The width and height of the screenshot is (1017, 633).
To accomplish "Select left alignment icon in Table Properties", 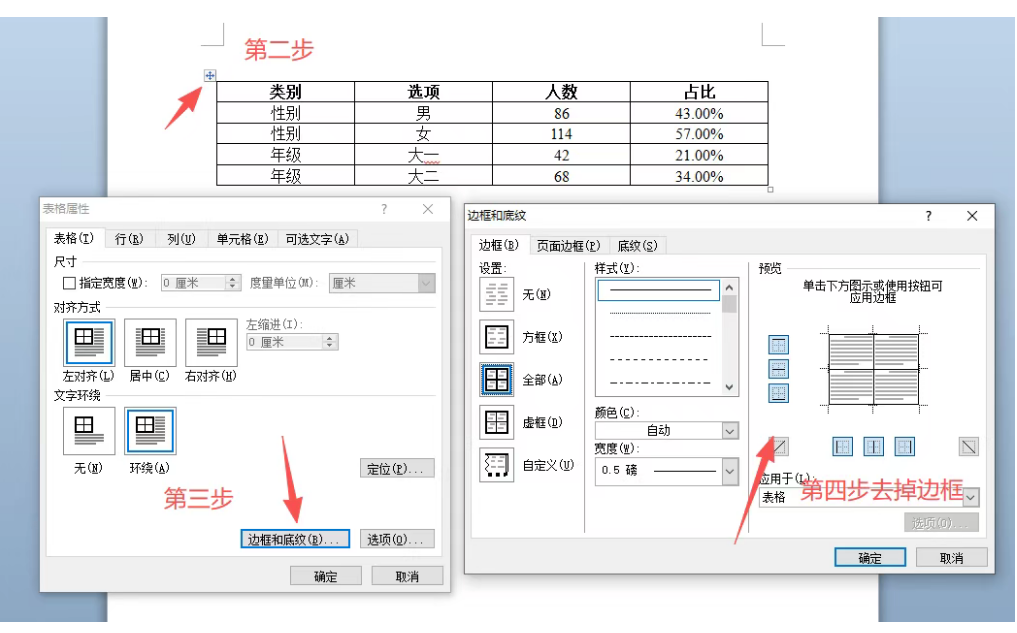I will 90,342.
